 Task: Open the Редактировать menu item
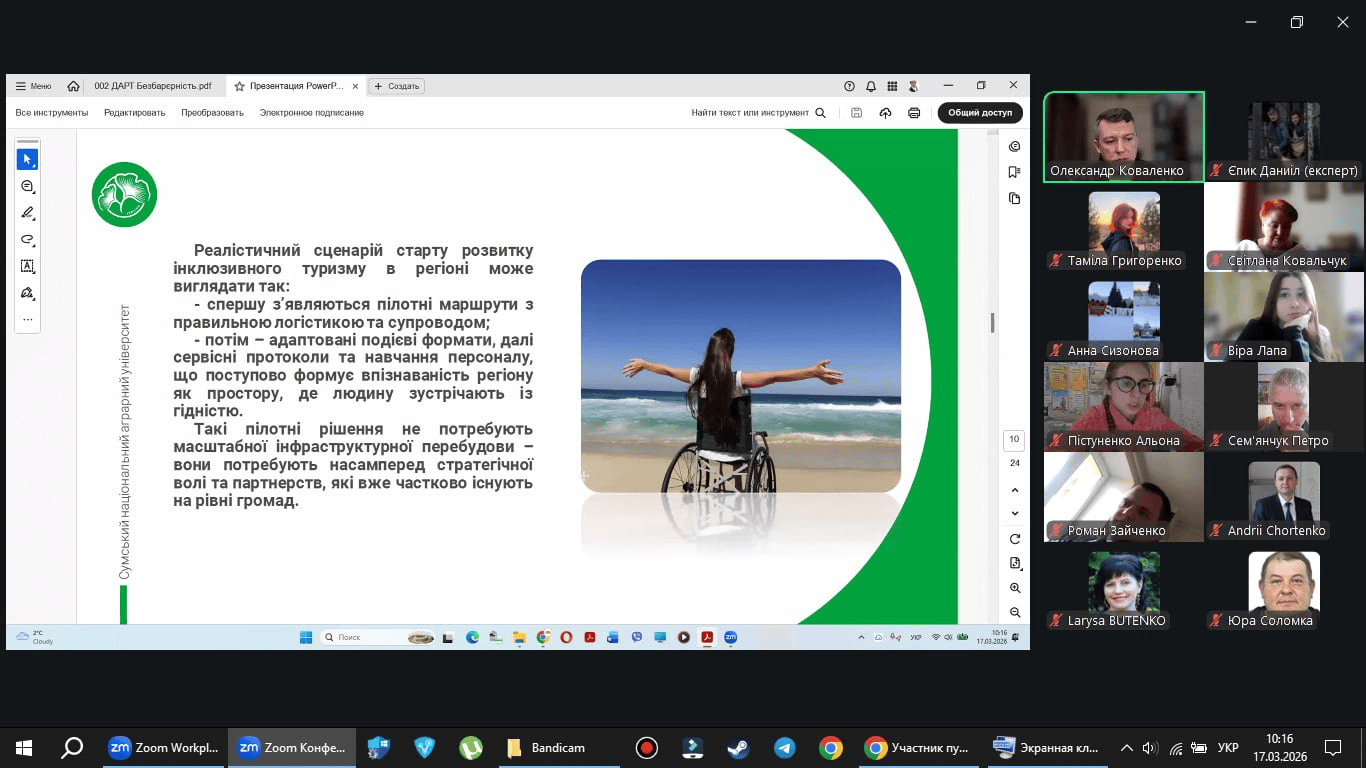(134, 113)
